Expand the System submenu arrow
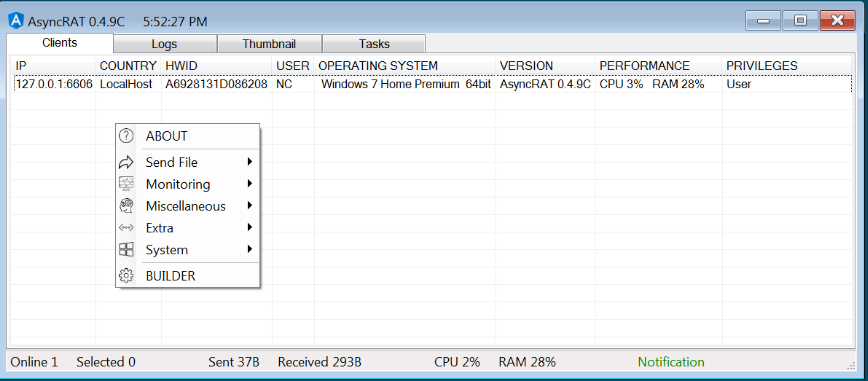Screen dimensions: 868x381 click(x=250, y=249)
